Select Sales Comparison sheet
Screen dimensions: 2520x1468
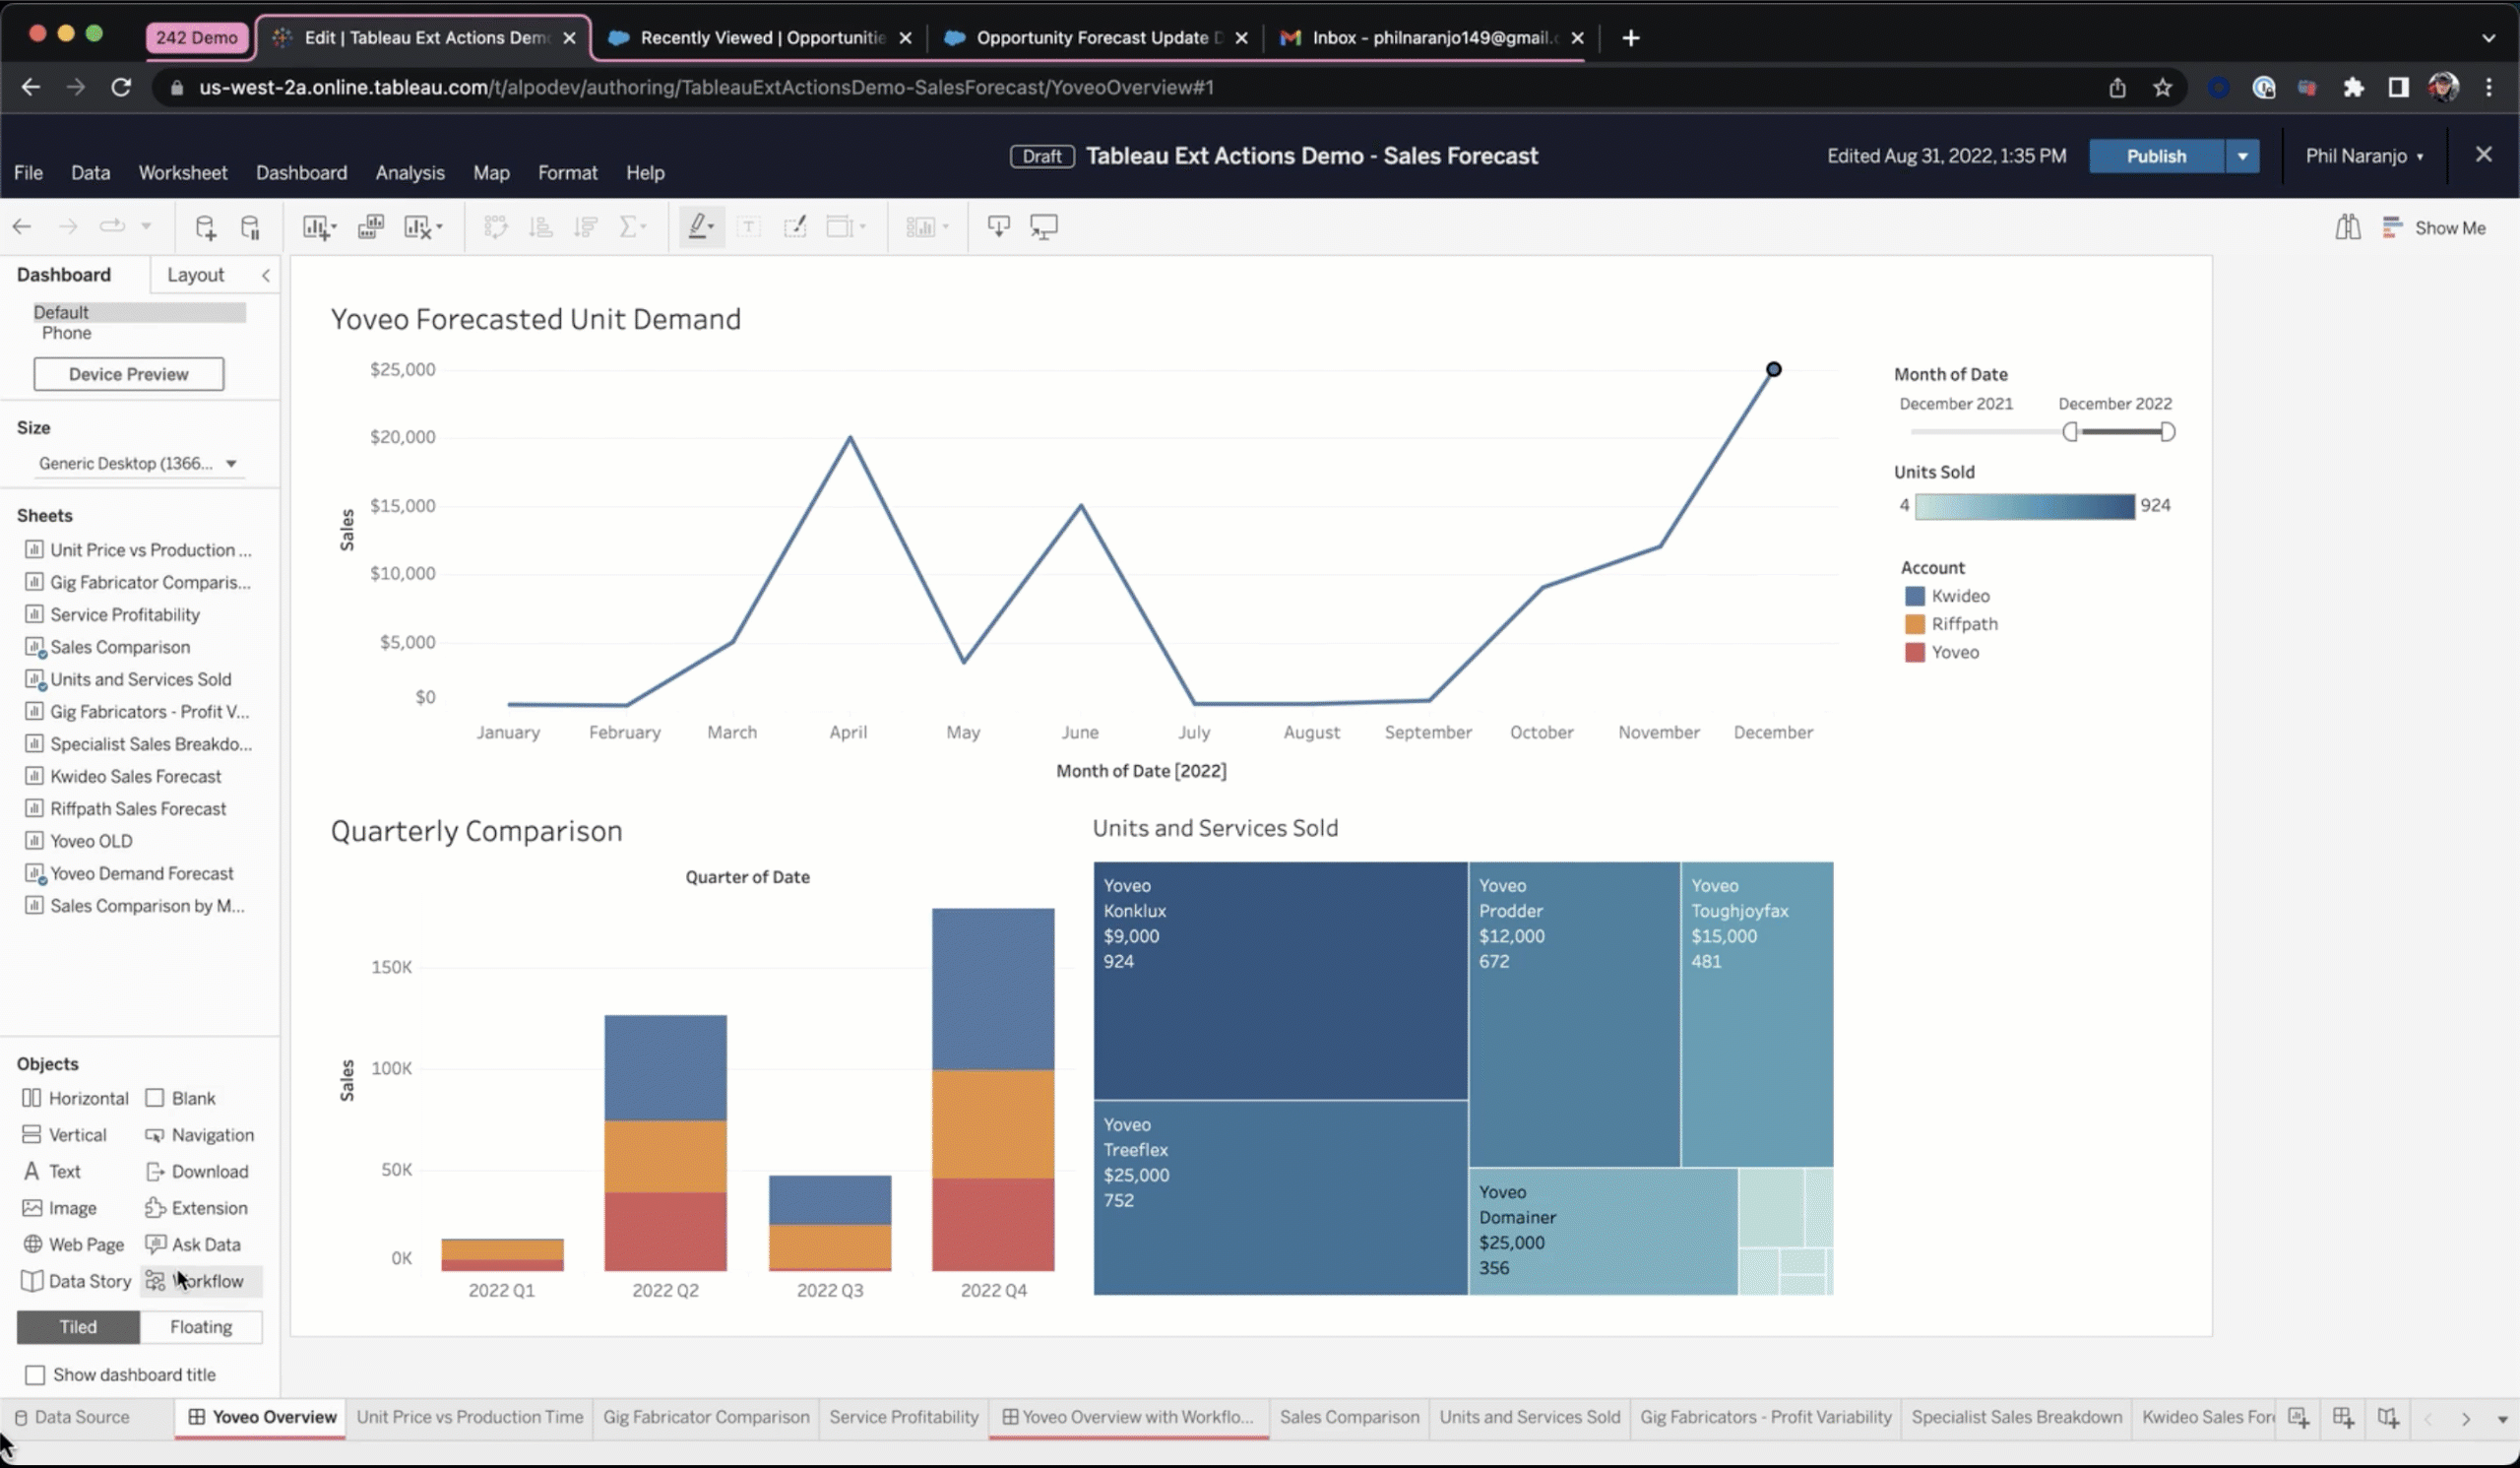120,647
